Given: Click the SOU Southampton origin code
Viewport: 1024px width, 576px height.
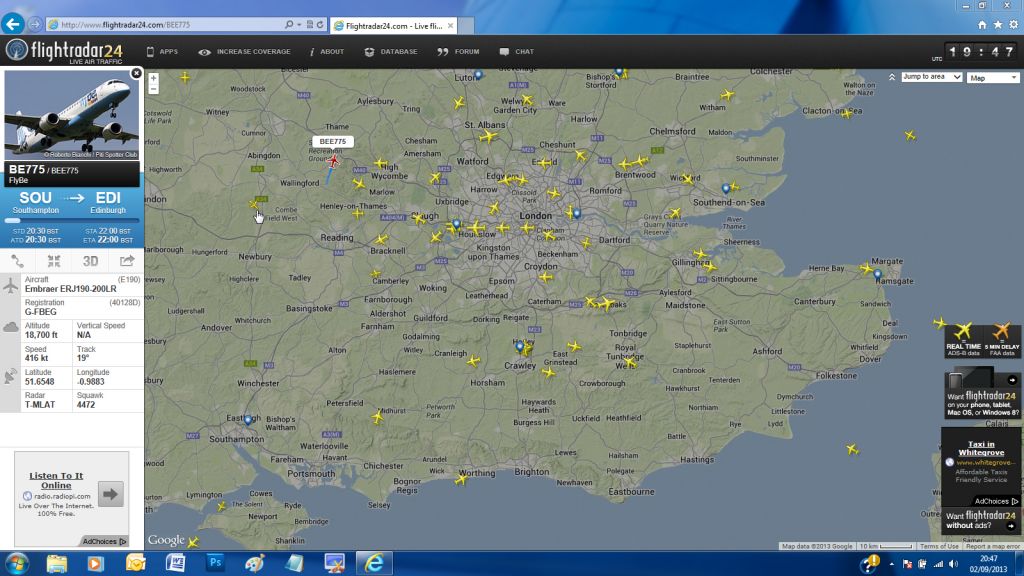Looking at the screenshot, I should 35,198.
